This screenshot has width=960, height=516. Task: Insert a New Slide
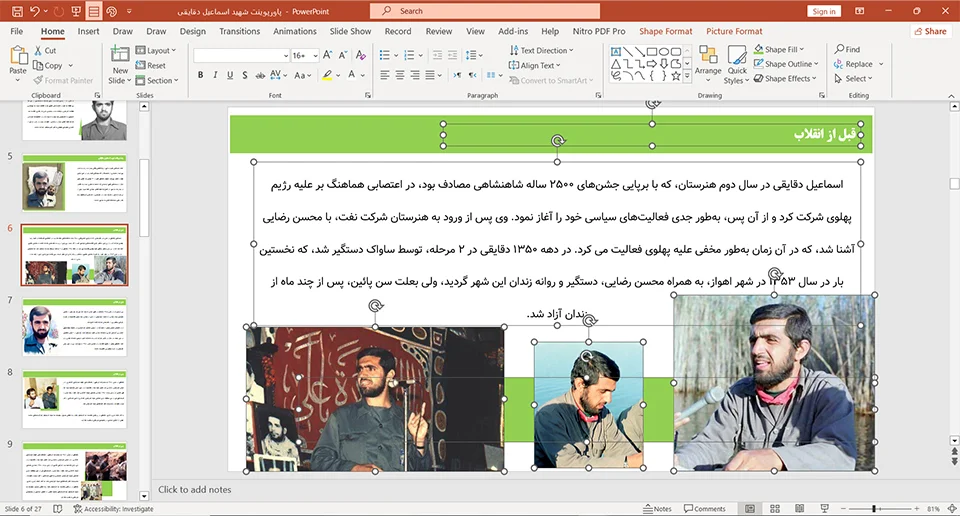[120, 65]
